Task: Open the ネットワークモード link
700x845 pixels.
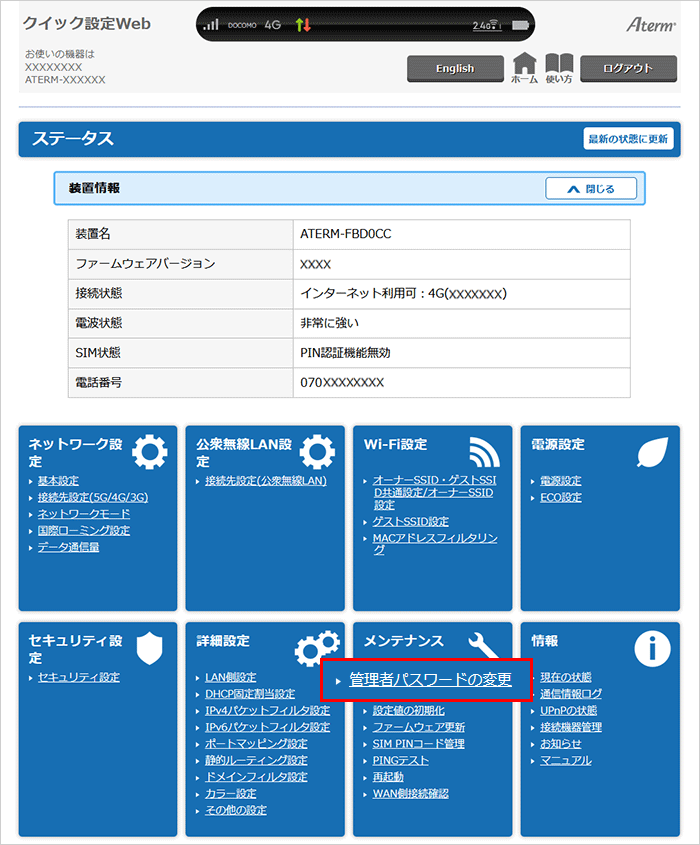Action: tap(83, 514)
